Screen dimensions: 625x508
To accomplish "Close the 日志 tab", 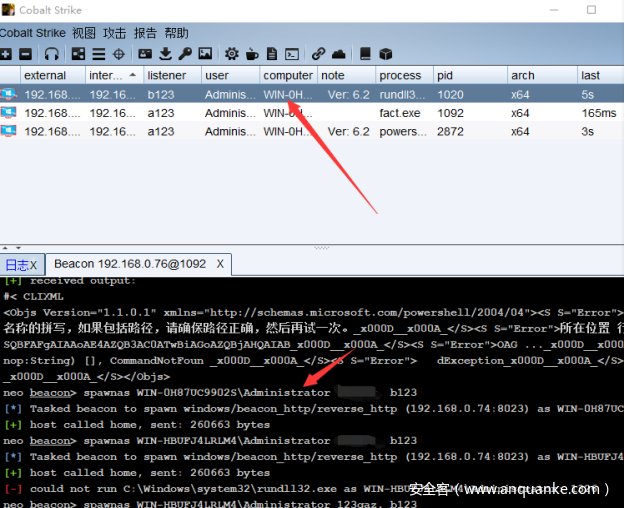I will tap(33, 265).
